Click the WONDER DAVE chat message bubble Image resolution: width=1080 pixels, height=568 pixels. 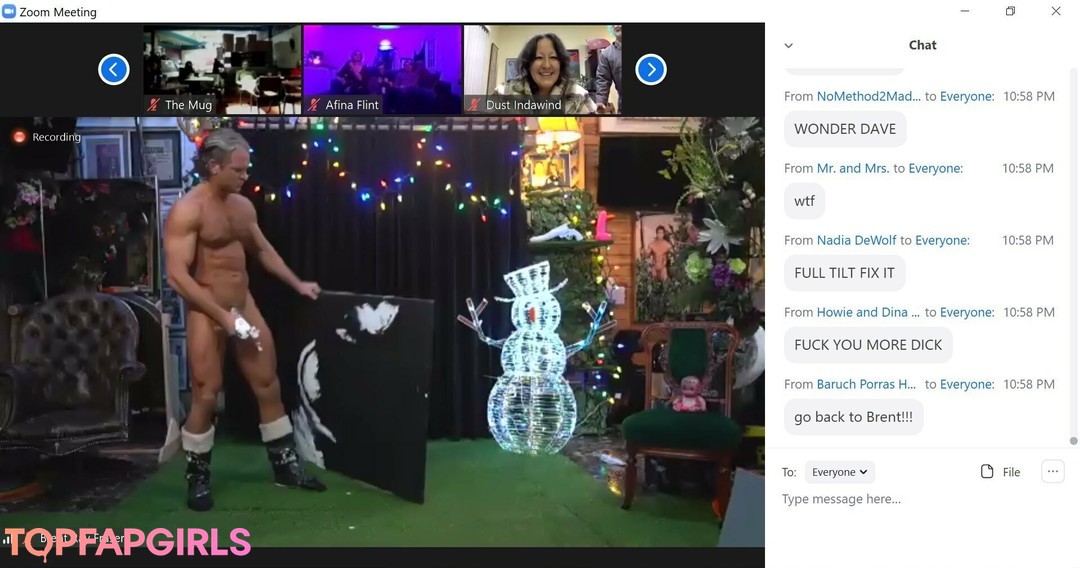[845, 129]
